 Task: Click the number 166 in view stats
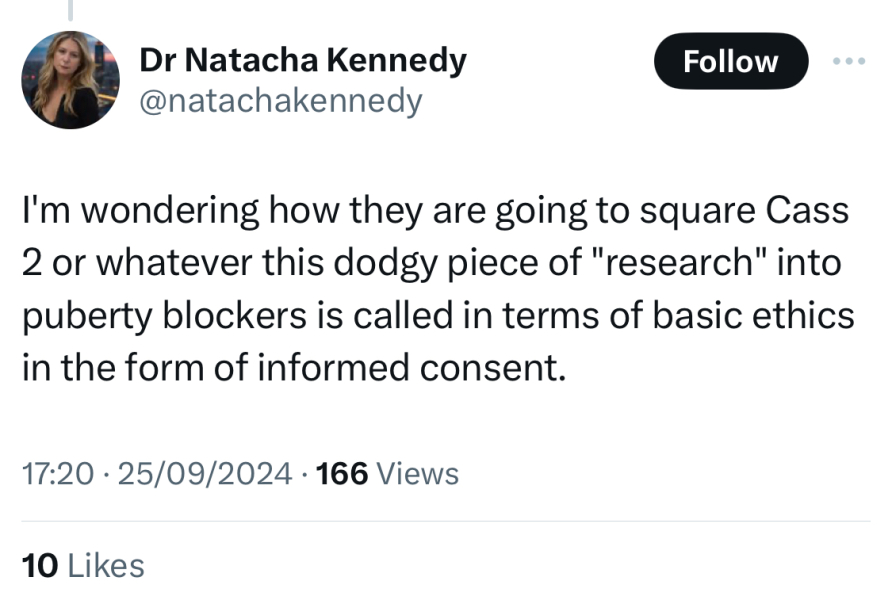(342, 473)
